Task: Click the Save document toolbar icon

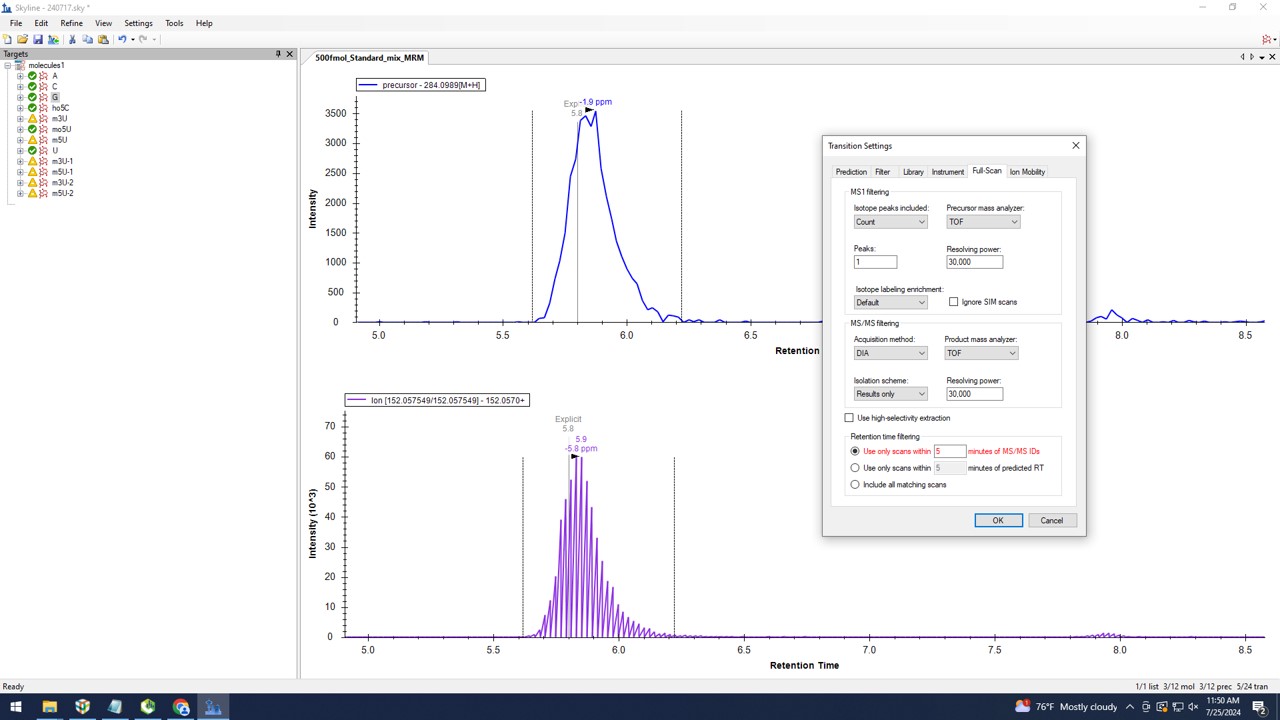Action: point(38,40)
